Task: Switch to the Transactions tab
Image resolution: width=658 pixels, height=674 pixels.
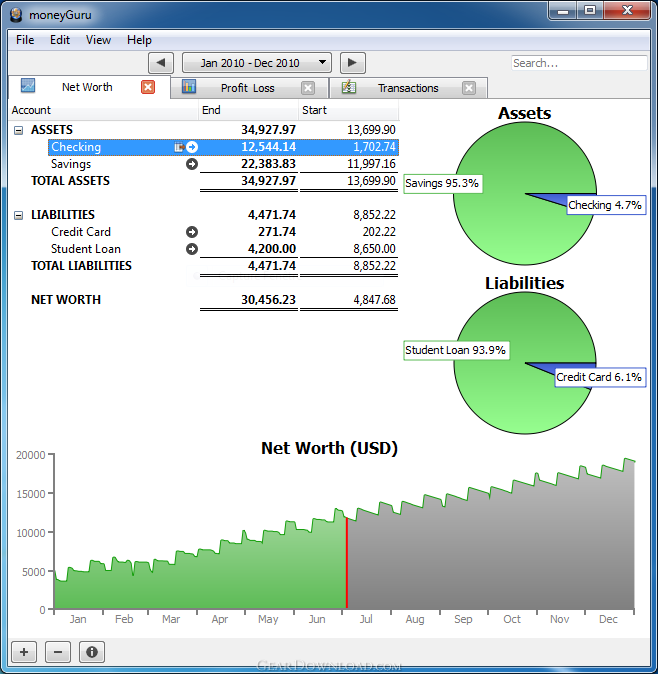Action: (x=408, y=88)
